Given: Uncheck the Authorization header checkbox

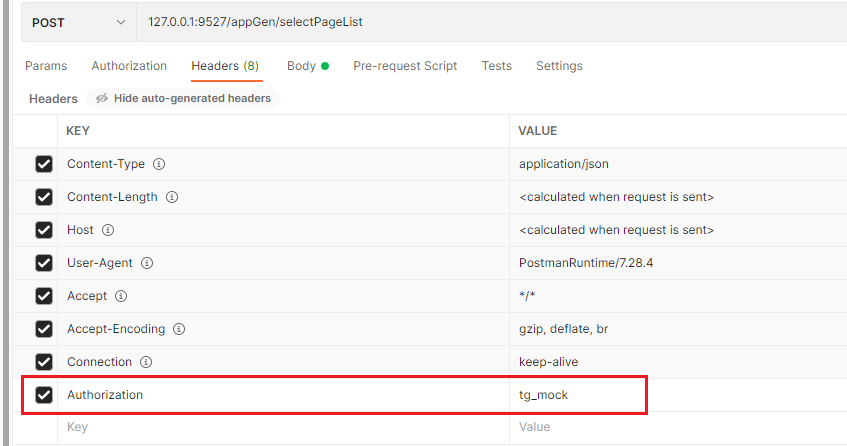Looking at the screenshot, I should 44,395.
